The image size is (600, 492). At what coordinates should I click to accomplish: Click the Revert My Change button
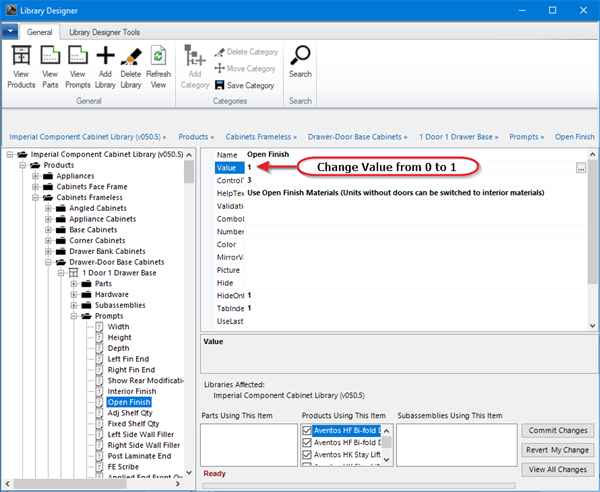(557, 450)
